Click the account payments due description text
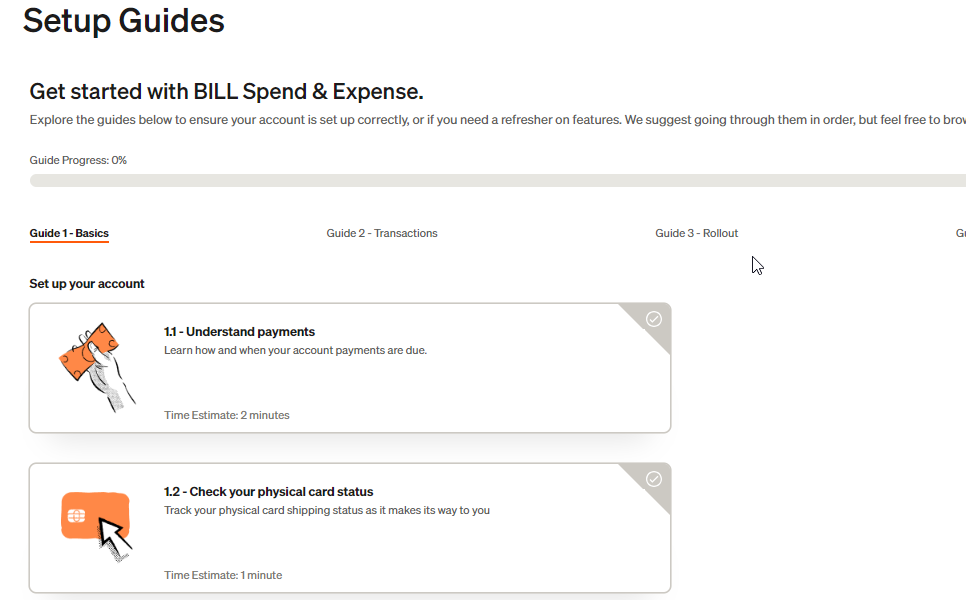The height and width of the screenshot is (600, 966). [295, 350]
